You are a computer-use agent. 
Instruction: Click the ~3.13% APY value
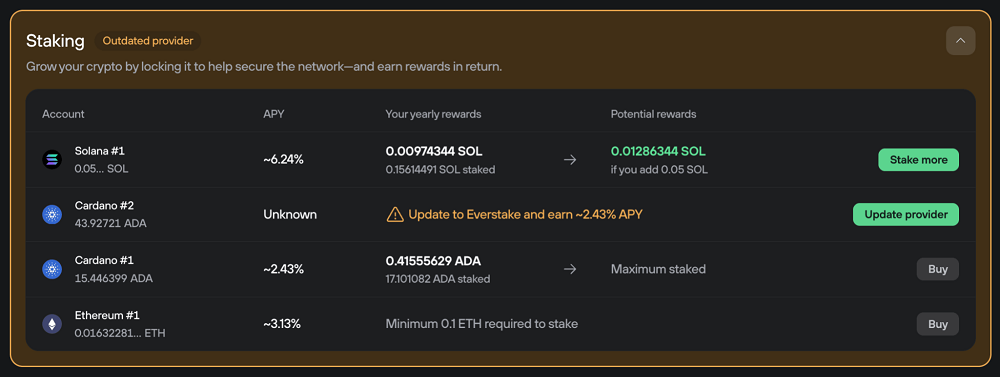pos(282,324)
